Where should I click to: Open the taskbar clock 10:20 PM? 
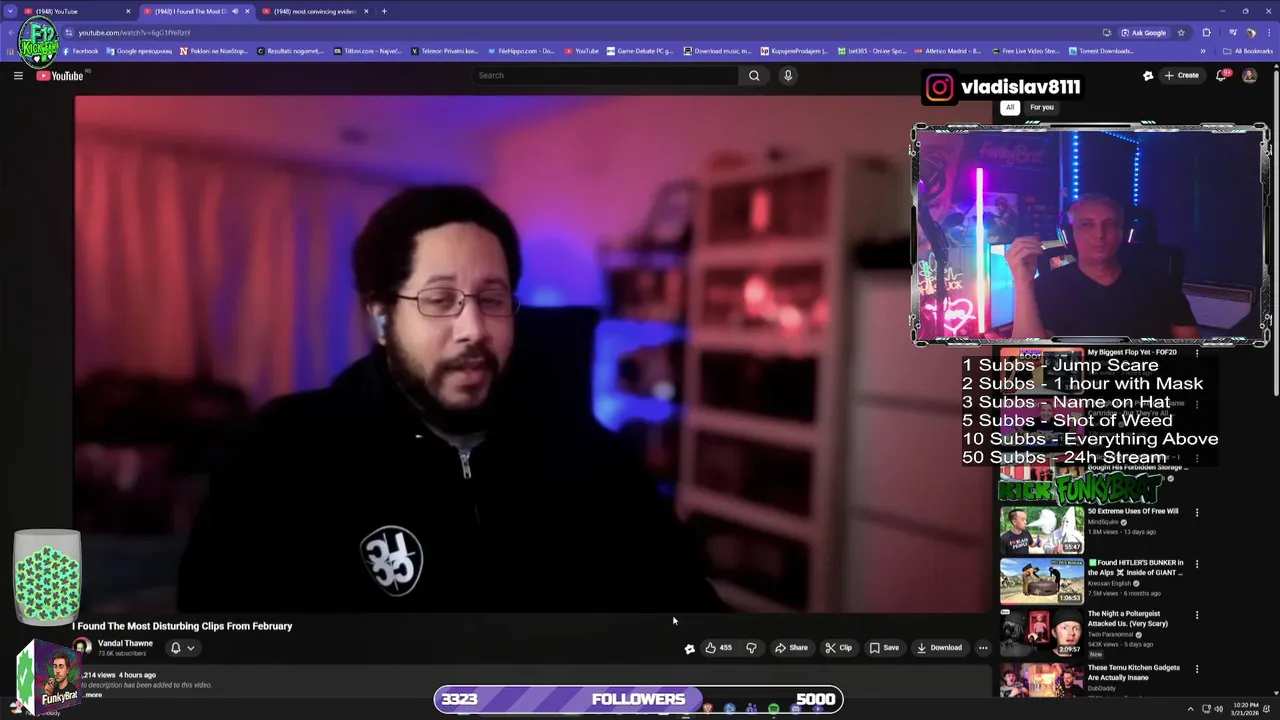coord(1245,709)
